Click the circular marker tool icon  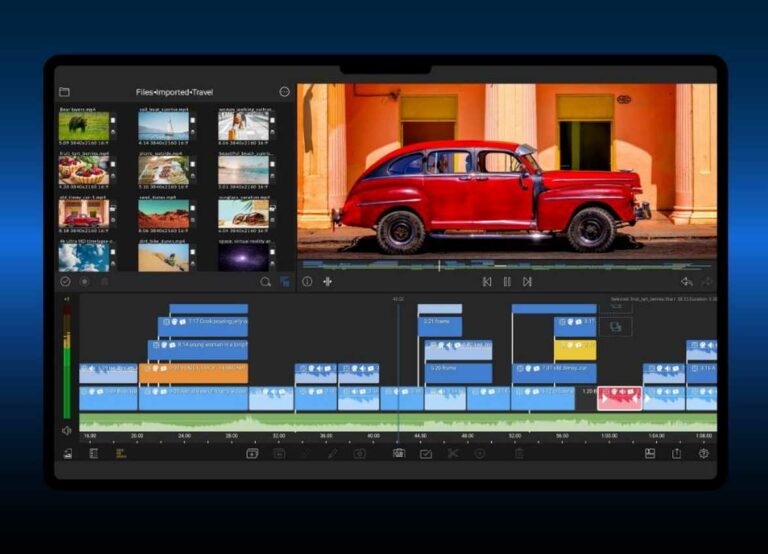(x=480, y=454)
